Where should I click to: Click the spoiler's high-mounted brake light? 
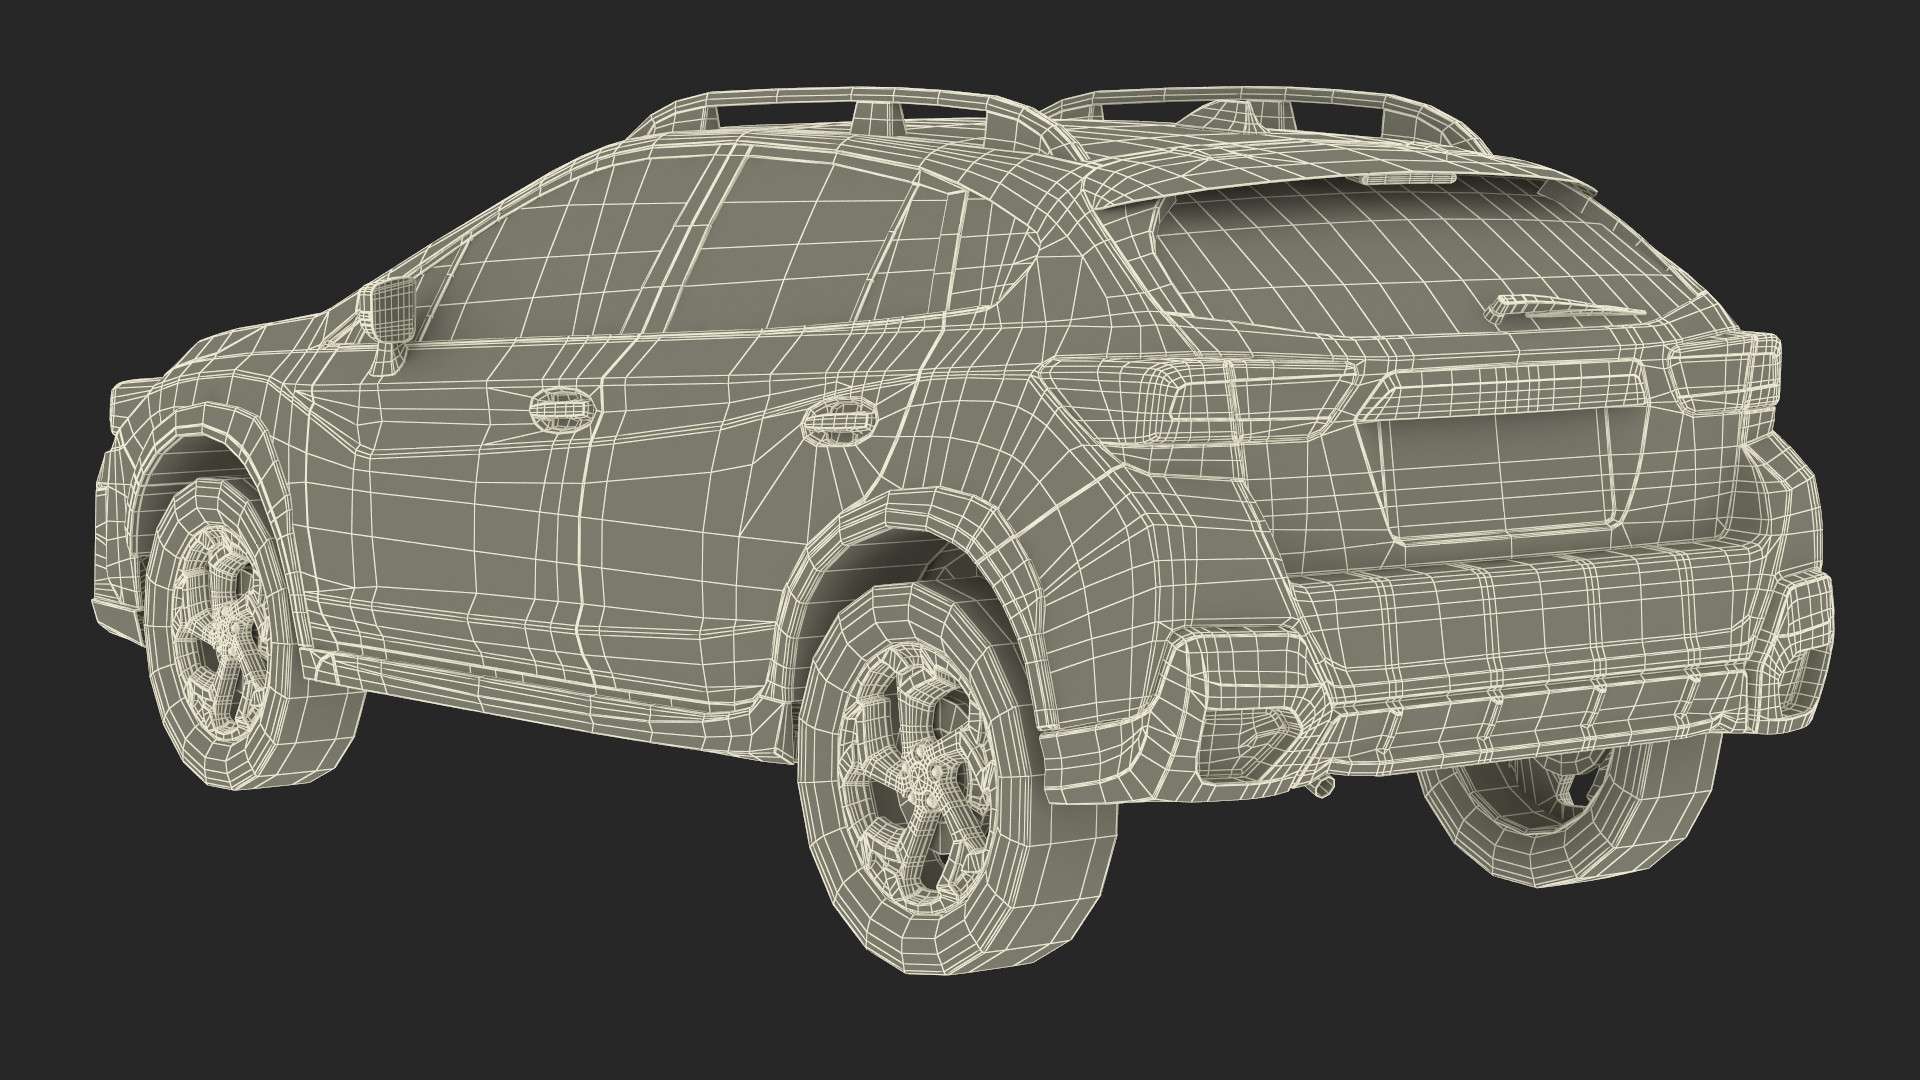(1407, 178)
